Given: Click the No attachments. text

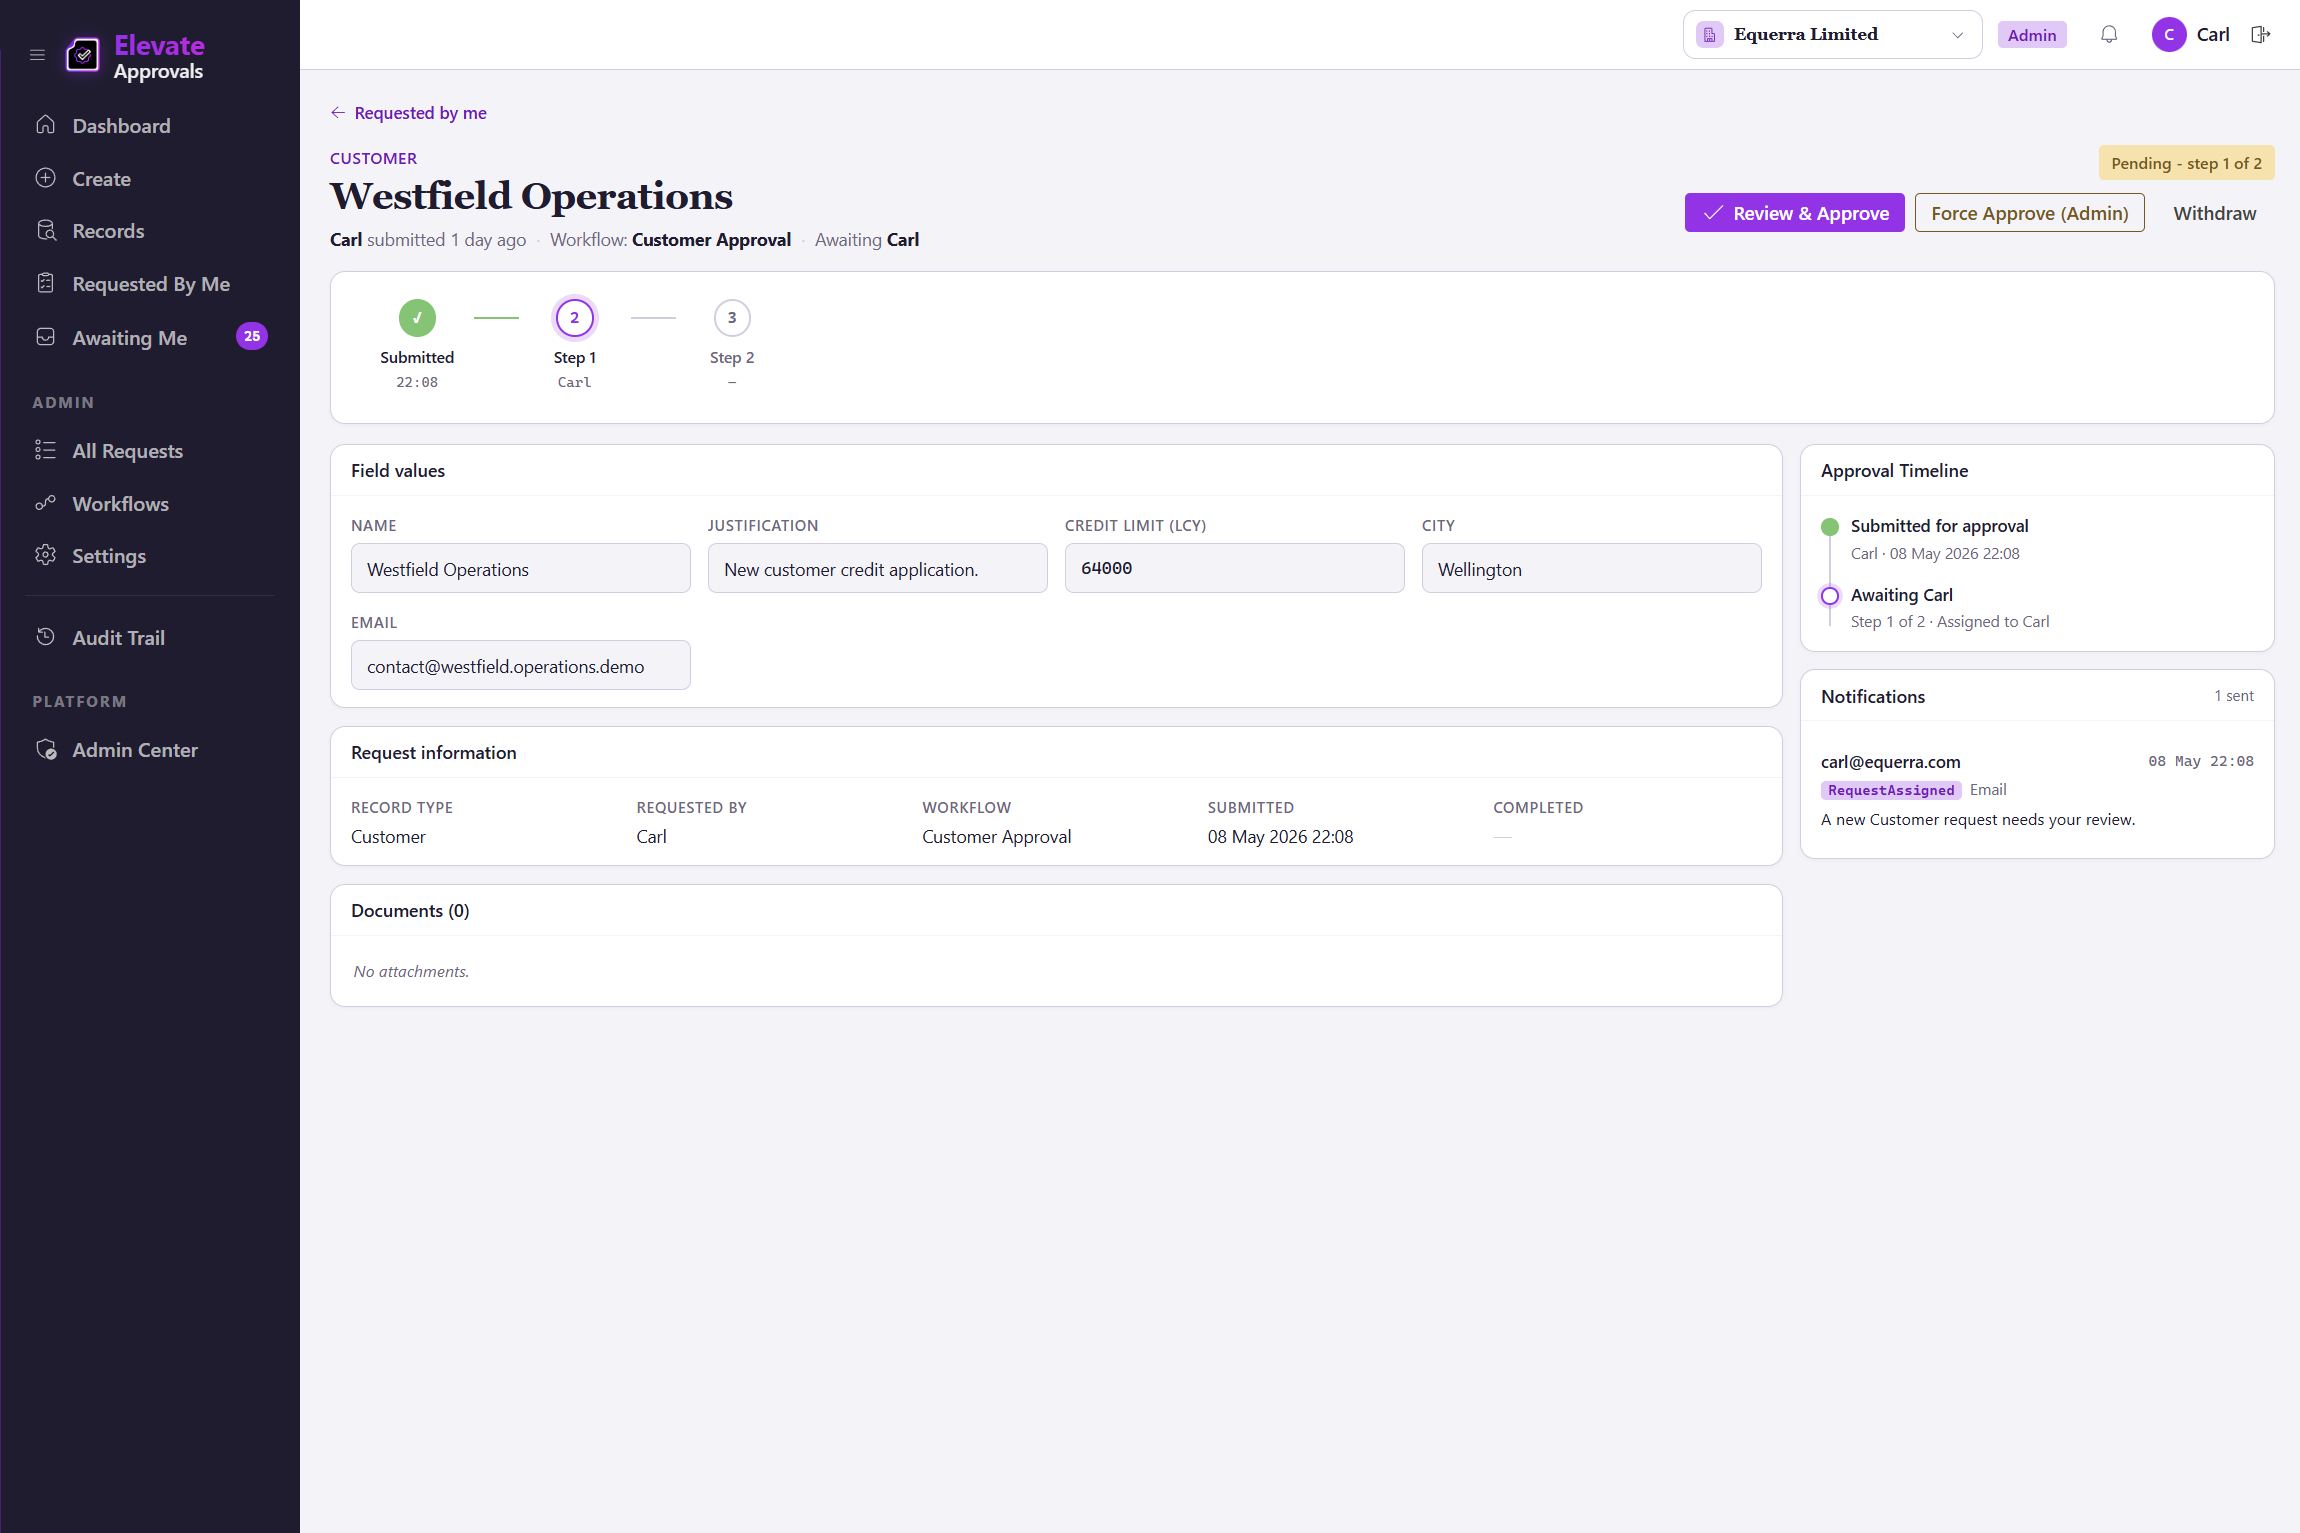Looking at the screenshot, I should 411,972.
